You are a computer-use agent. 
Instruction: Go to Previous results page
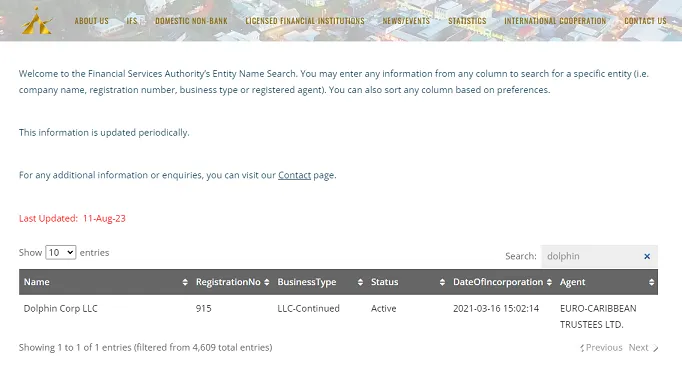coord(601,348)
